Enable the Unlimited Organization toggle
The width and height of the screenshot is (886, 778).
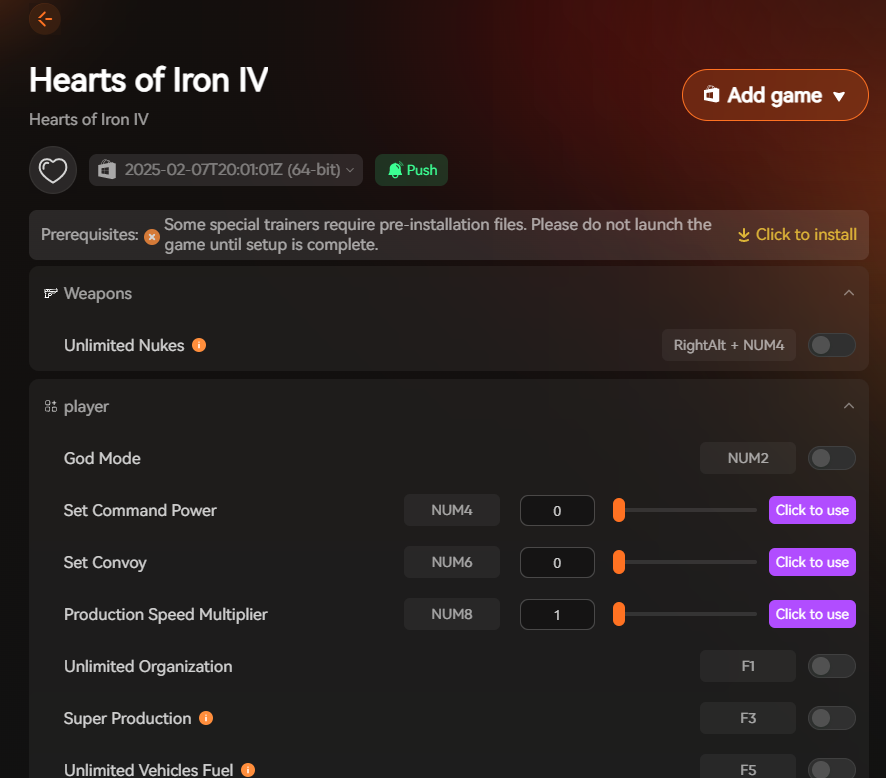831,666
